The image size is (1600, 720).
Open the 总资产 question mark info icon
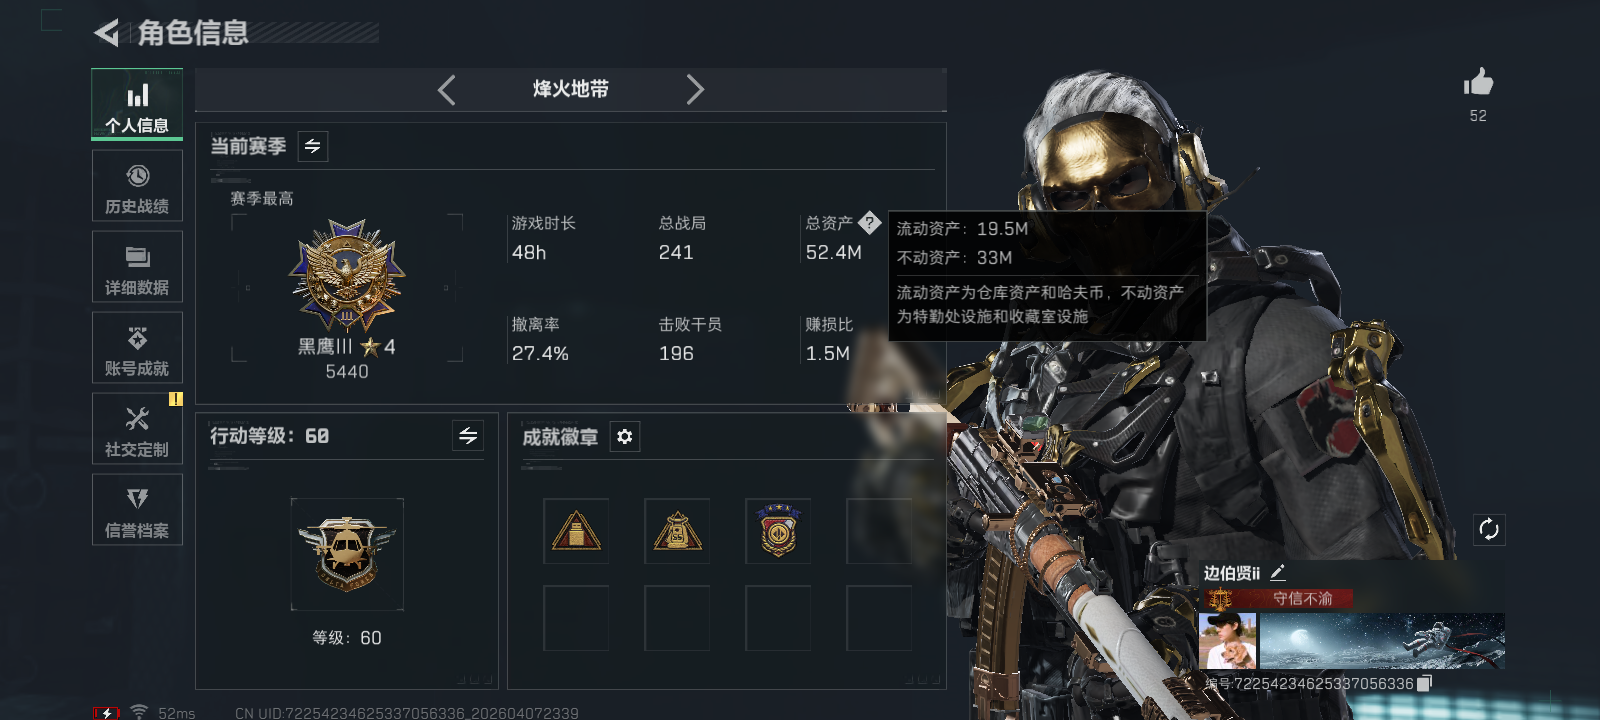click(870, 223)
